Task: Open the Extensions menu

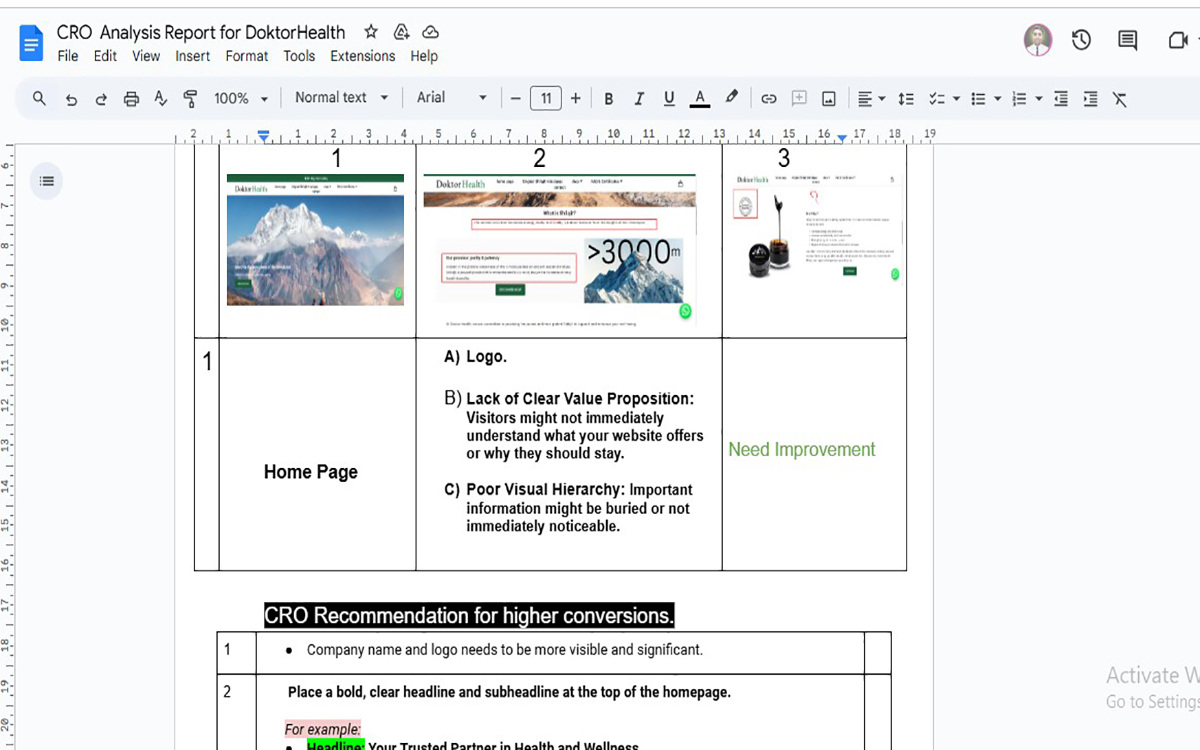Action: pyautogui.click(x=362, y=56)
